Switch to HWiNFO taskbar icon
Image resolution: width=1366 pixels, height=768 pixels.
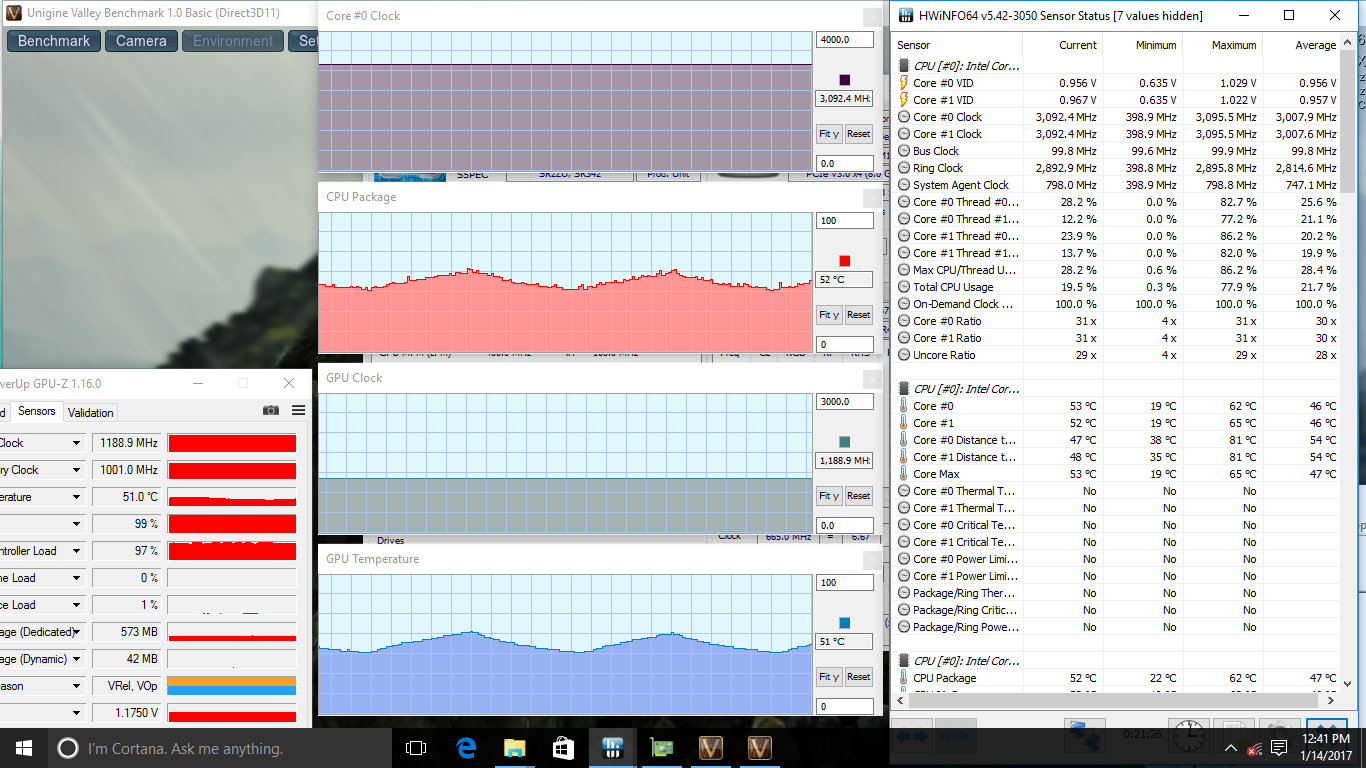[612, 748]
